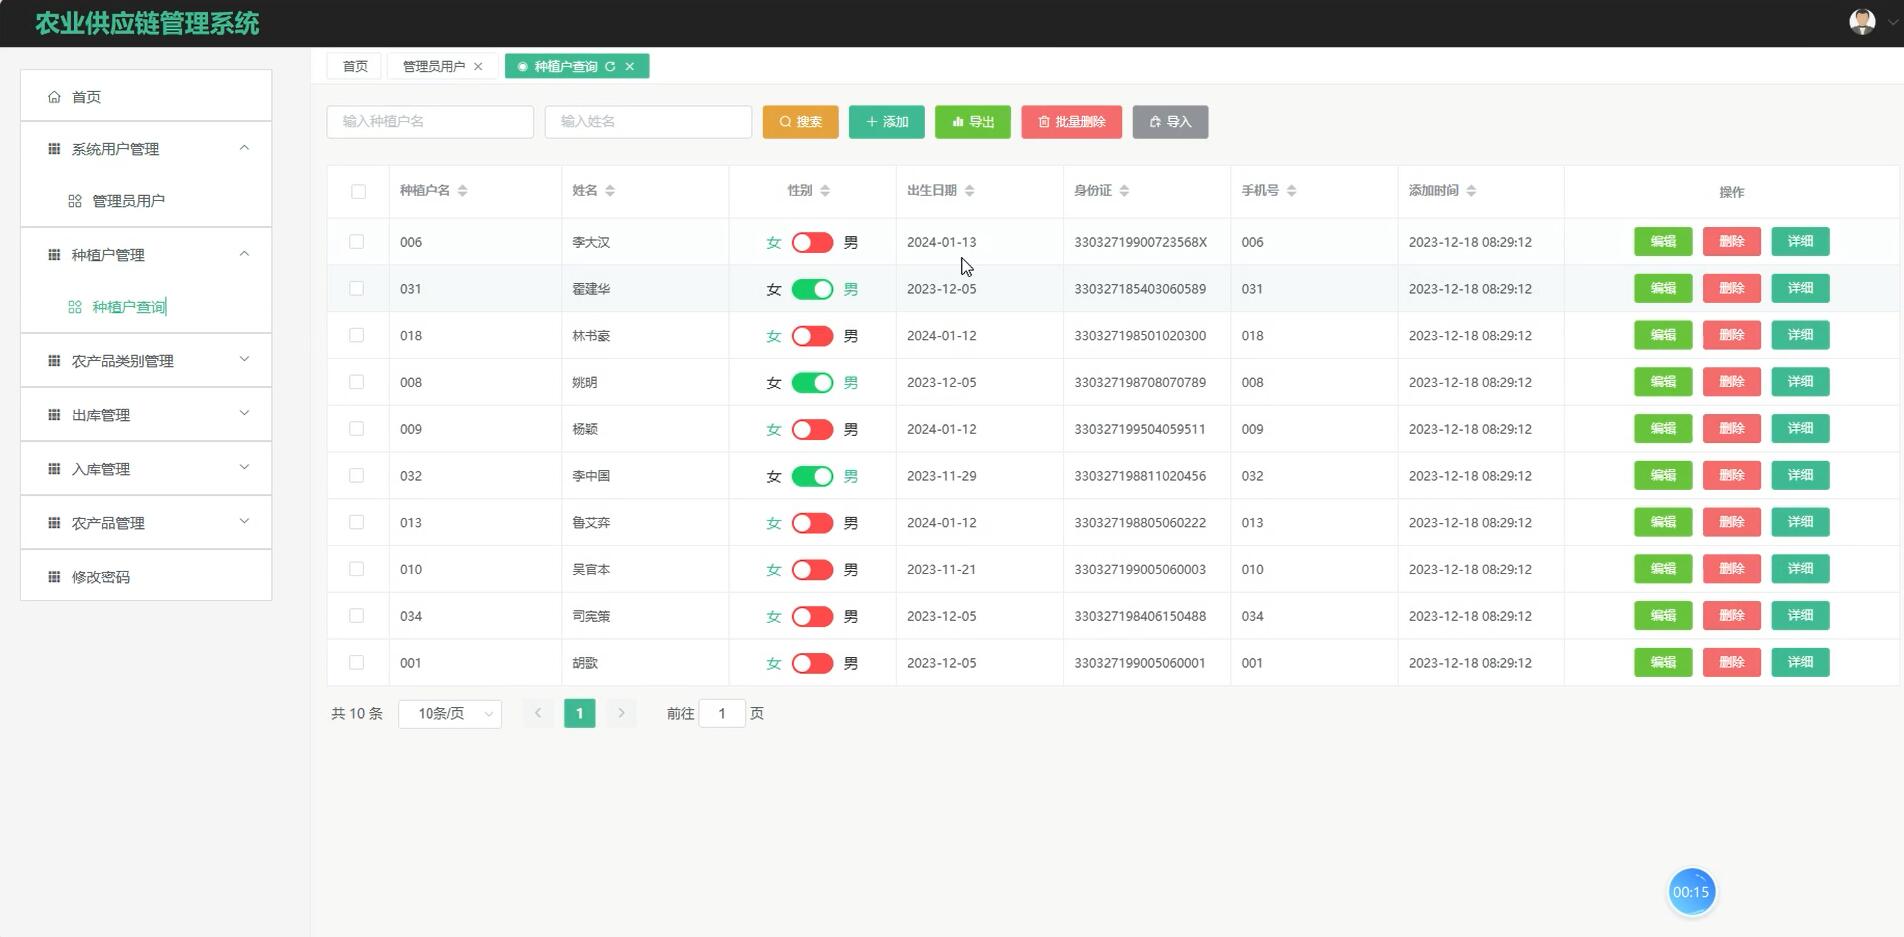Check the select-all checkbox in table header

coord(358,191)
